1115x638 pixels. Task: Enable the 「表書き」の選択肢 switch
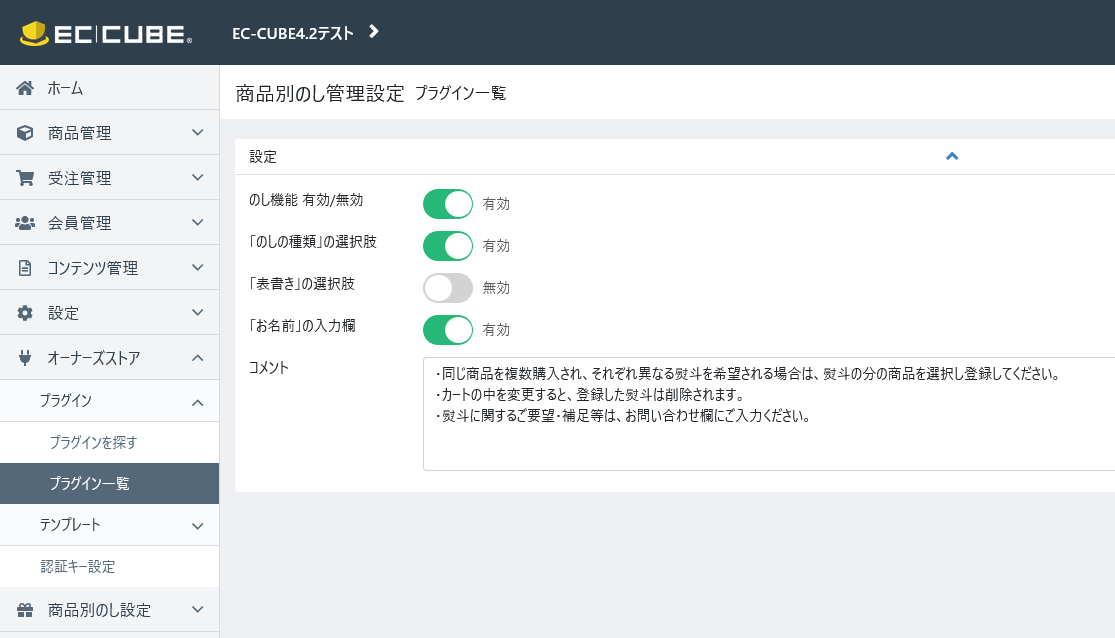(448, 288)
